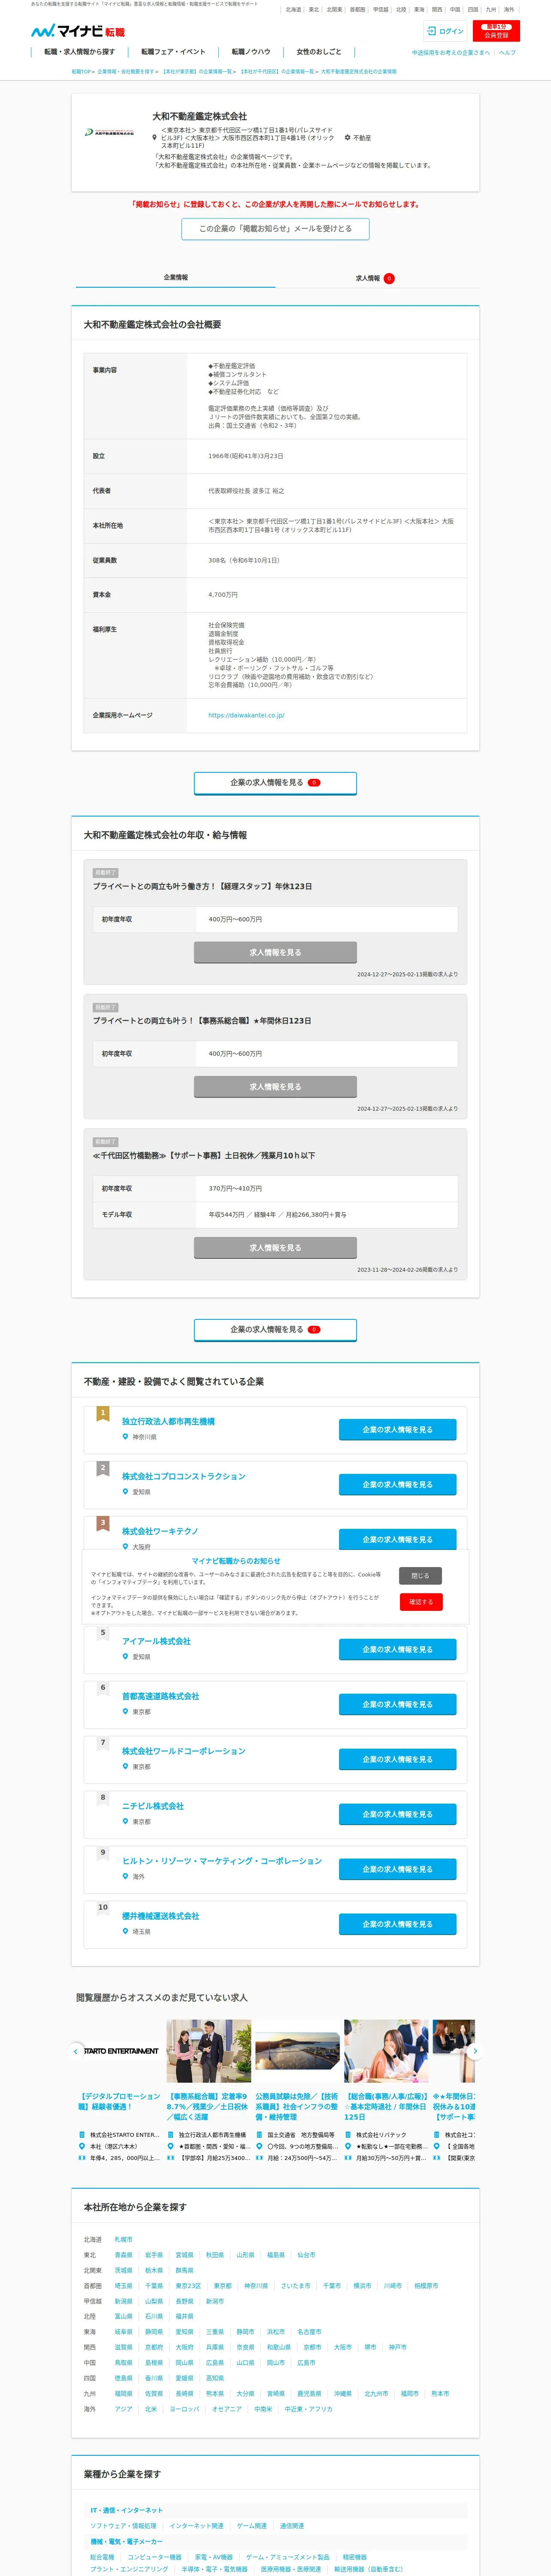Open ヒルトン・リゾーツ・マーケティング・コーポレーション link

click(222, 1861)
